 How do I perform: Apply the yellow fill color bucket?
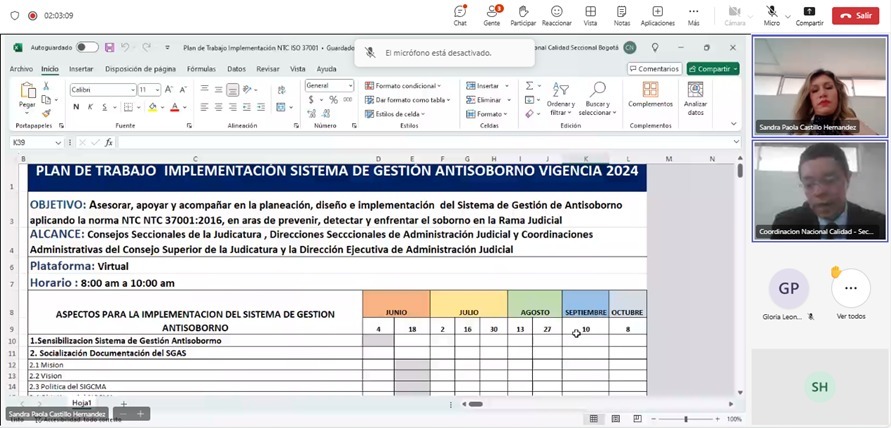click(152, 107)
